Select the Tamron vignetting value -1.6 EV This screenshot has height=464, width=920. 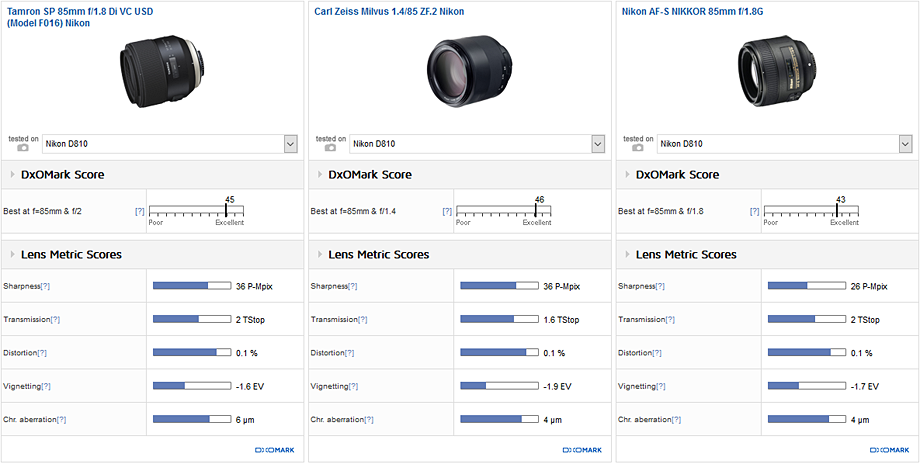(x=250, y=387)
